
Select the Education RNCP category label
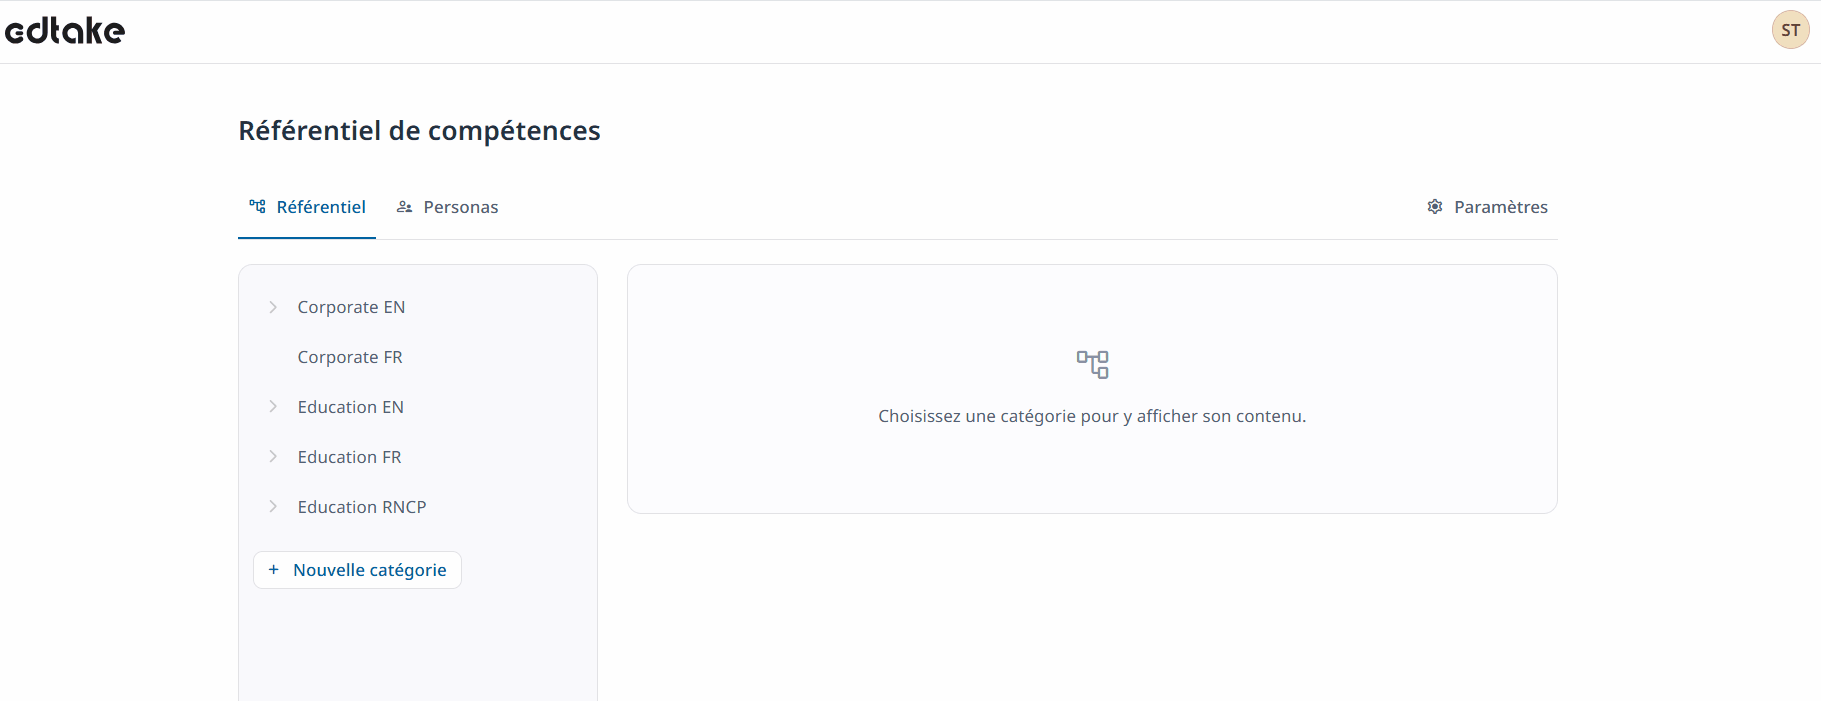pyautogui.click(x=362, y=507)
